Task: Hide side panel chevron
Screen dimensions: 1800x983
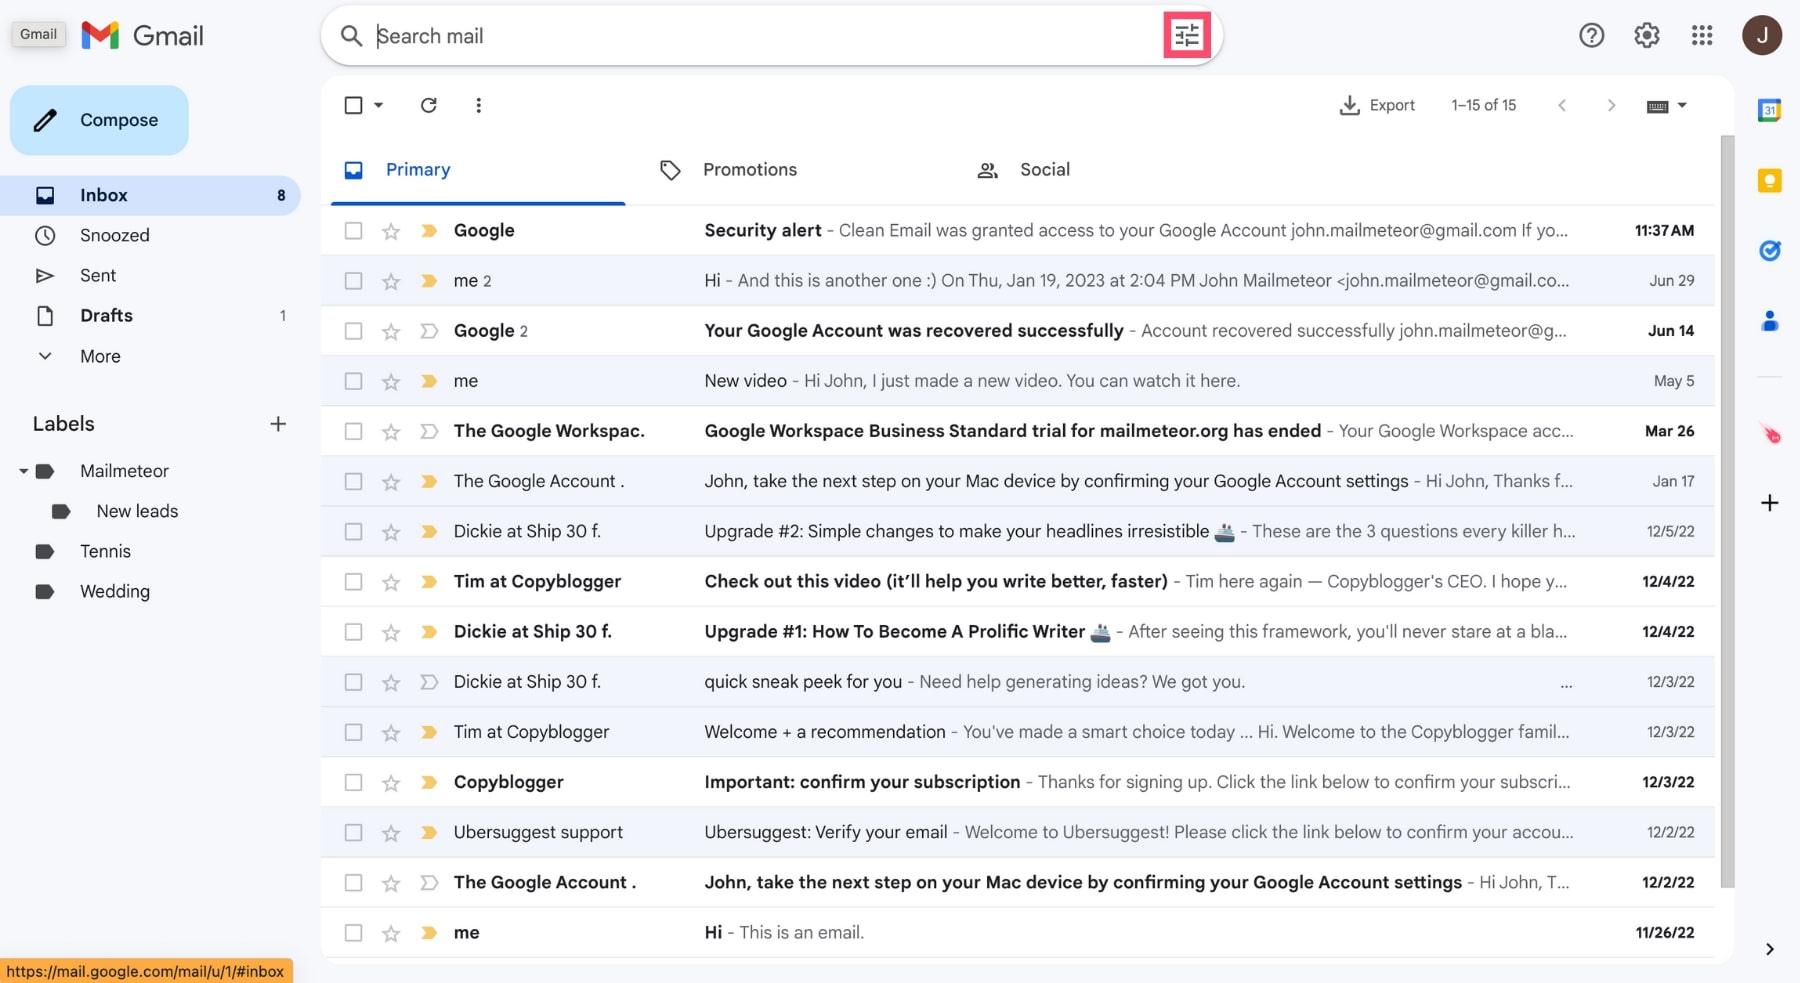Action: [x=1769, y=949]
